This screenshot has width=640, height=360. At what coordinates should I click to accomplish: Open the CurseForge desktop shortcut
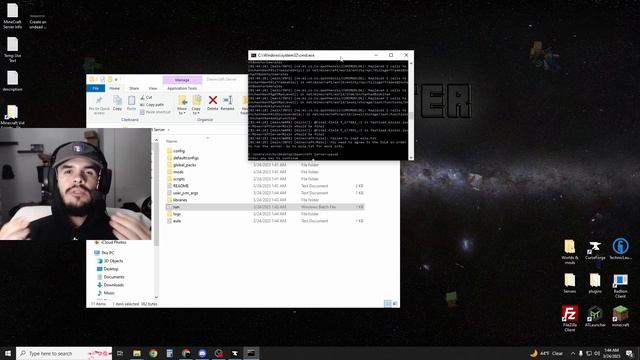click(595, 250)
